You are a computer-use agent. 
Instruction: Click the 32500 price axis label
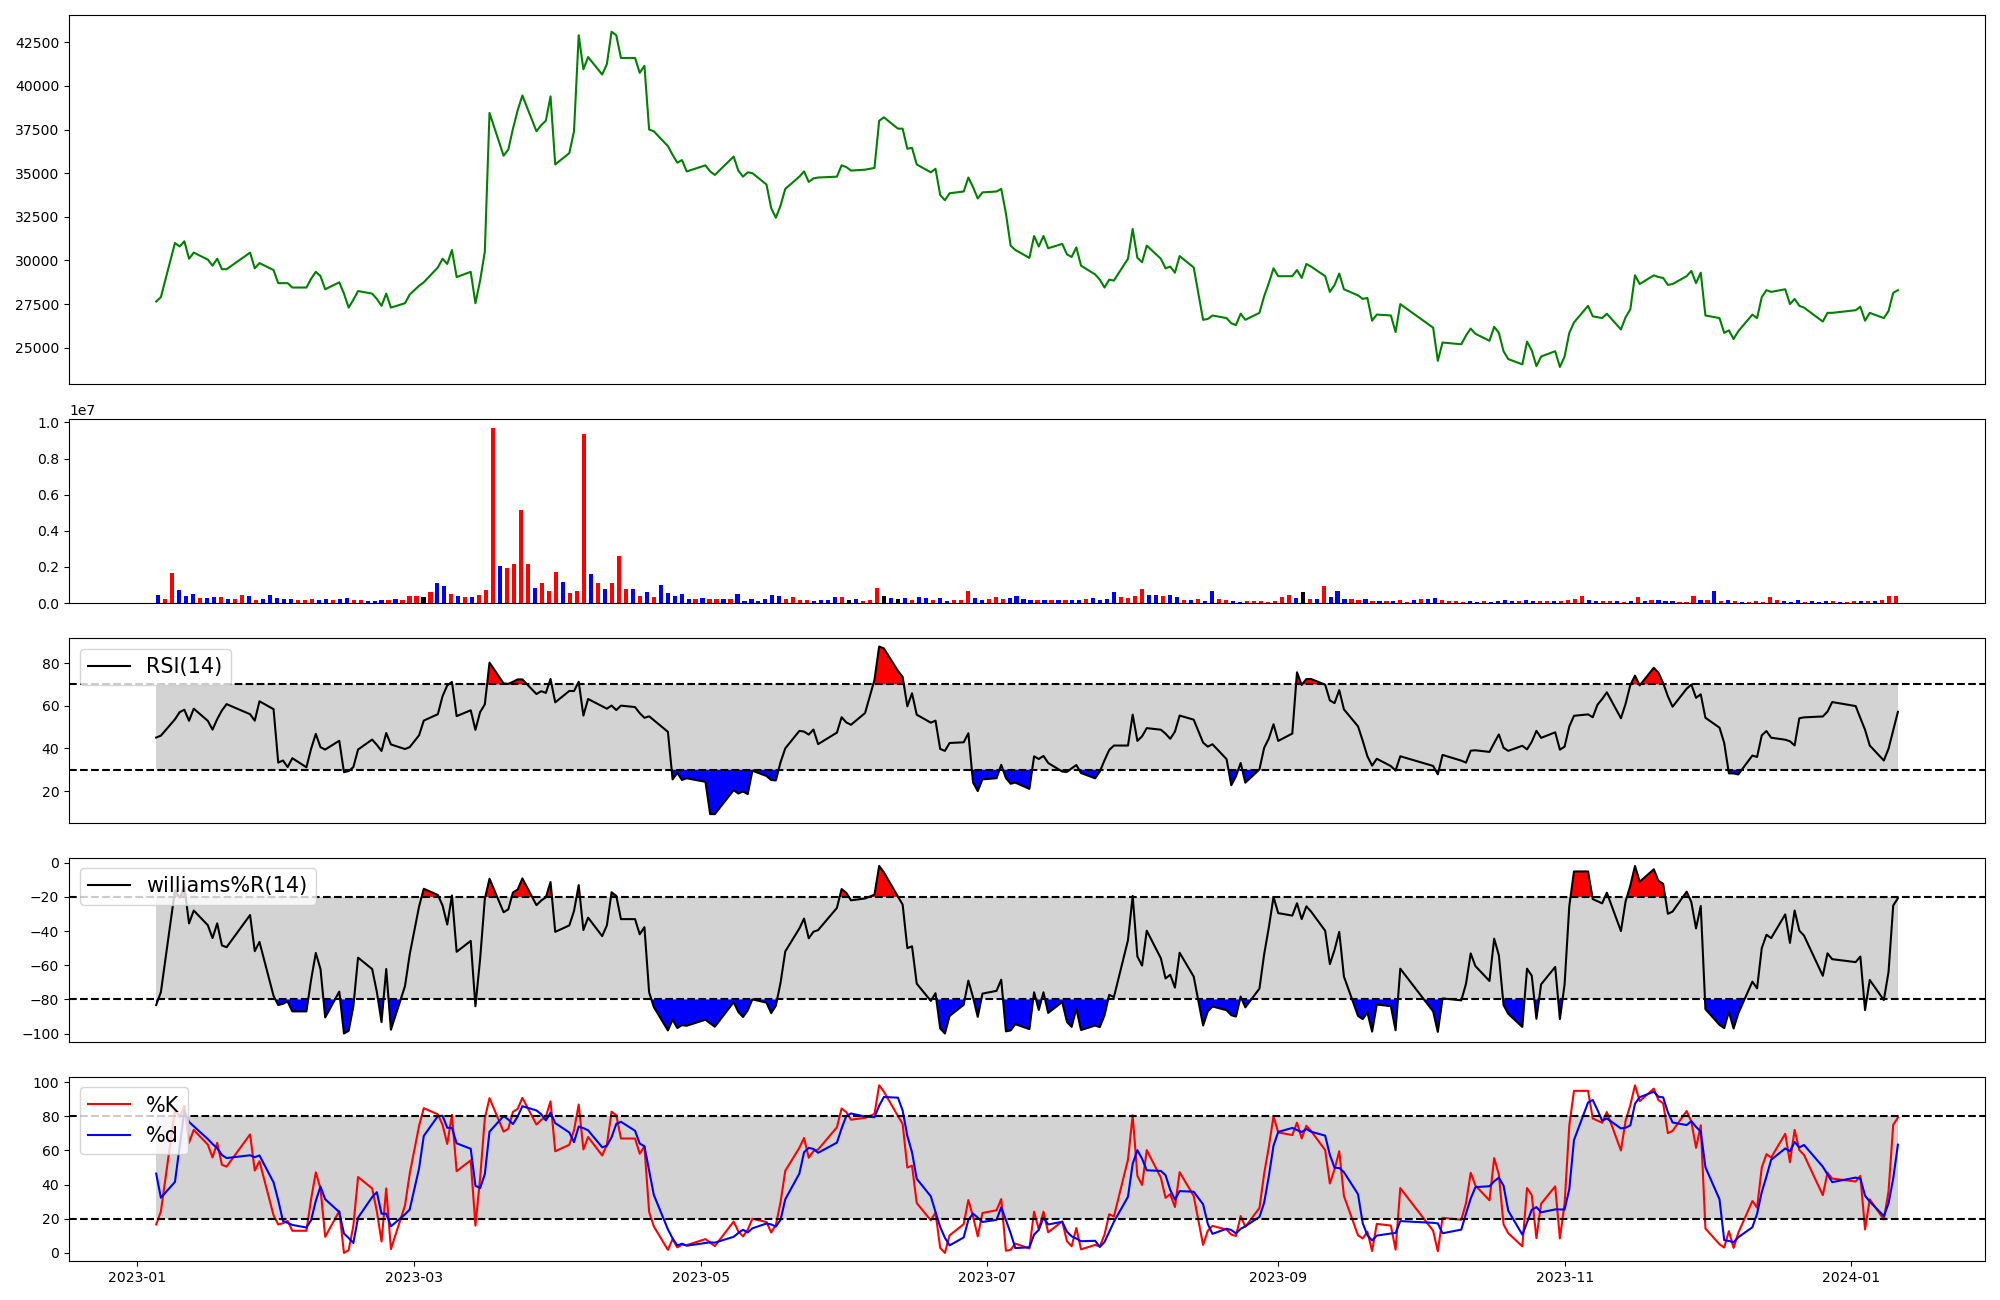(37, 217)
